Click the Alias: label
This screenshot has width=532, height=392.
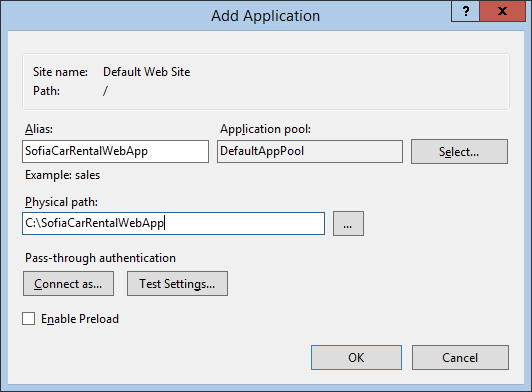tap(39, 129)
